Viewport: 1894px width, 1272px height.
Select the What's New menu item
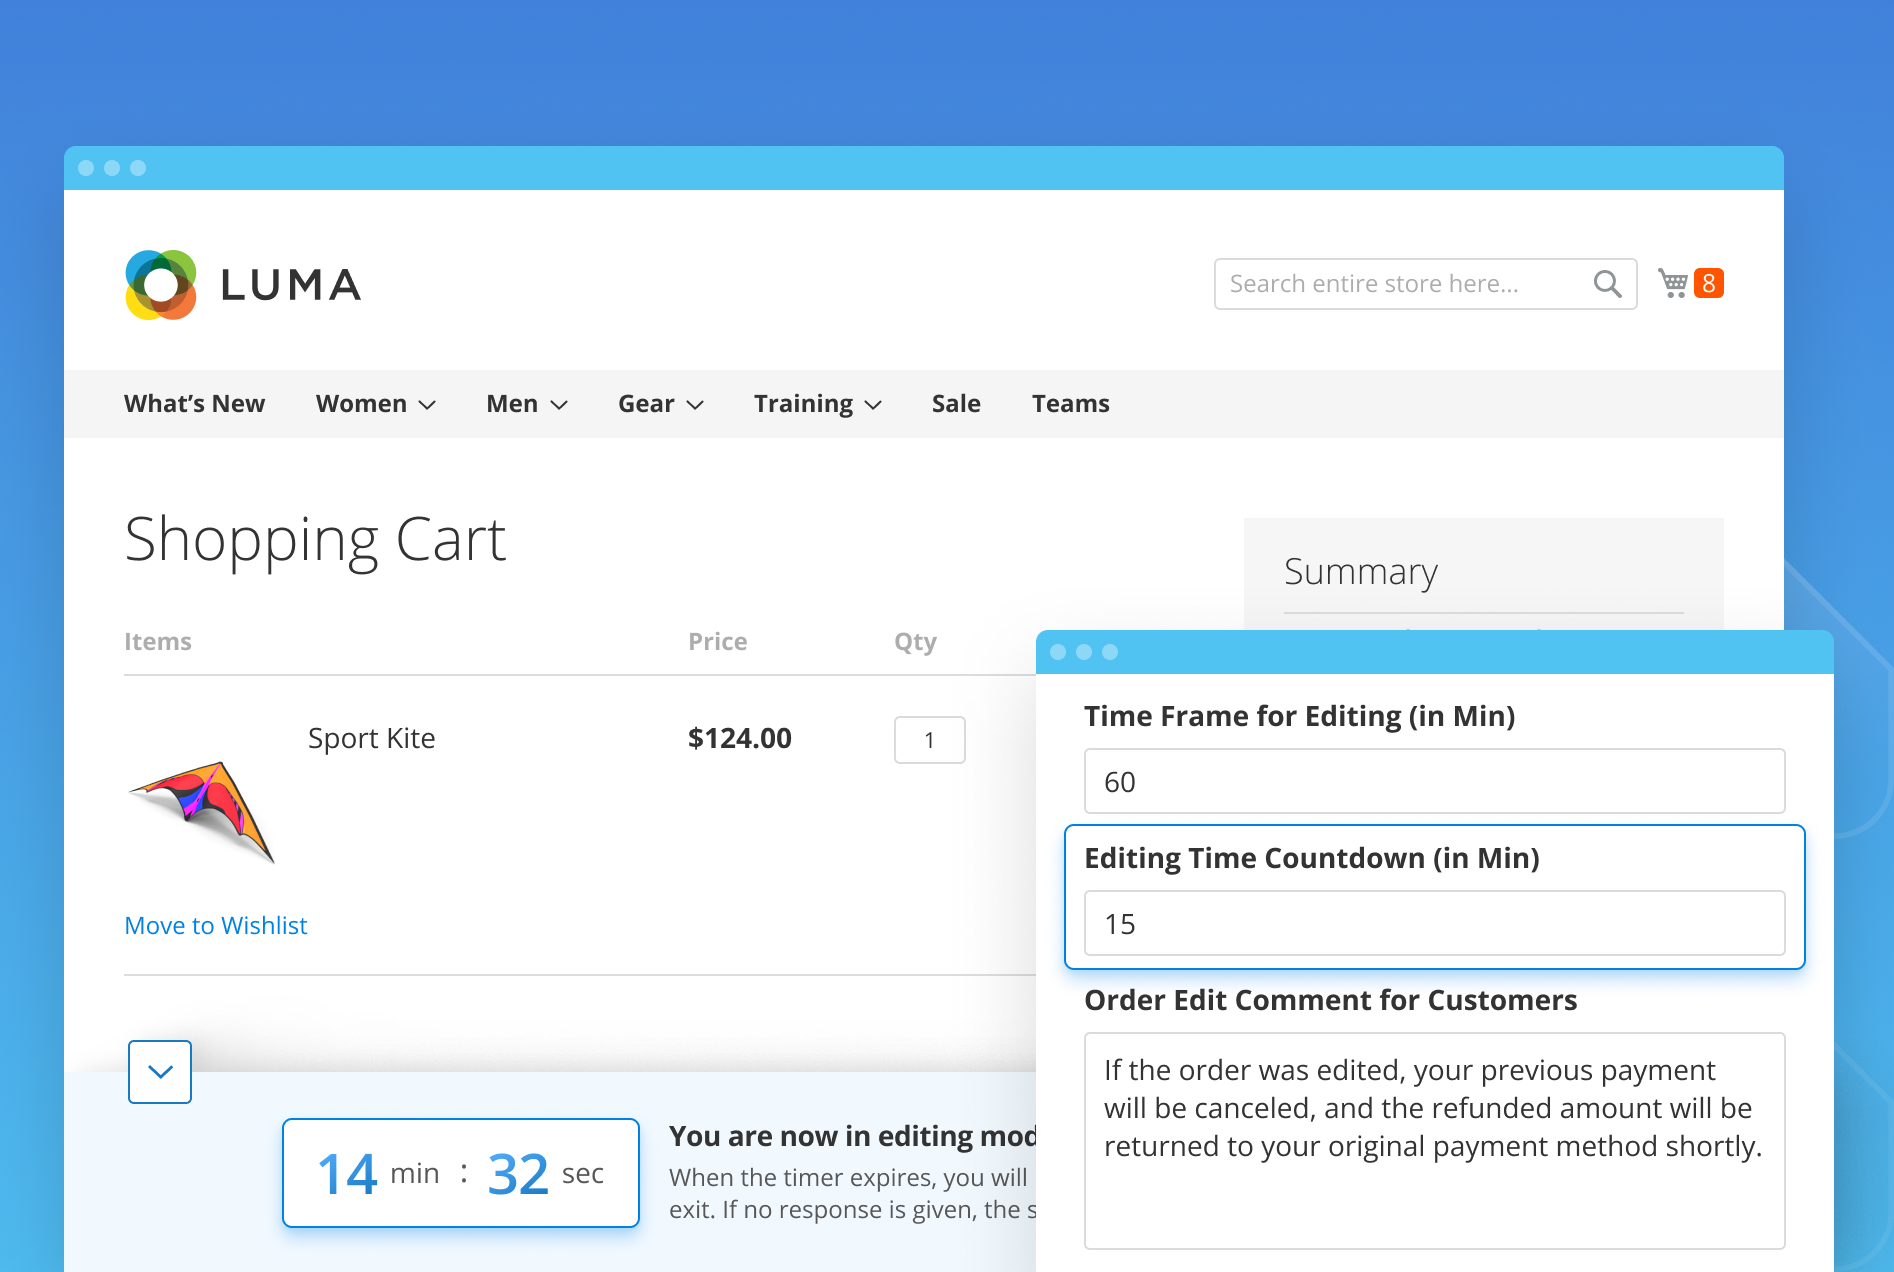[x=194, y=403]
